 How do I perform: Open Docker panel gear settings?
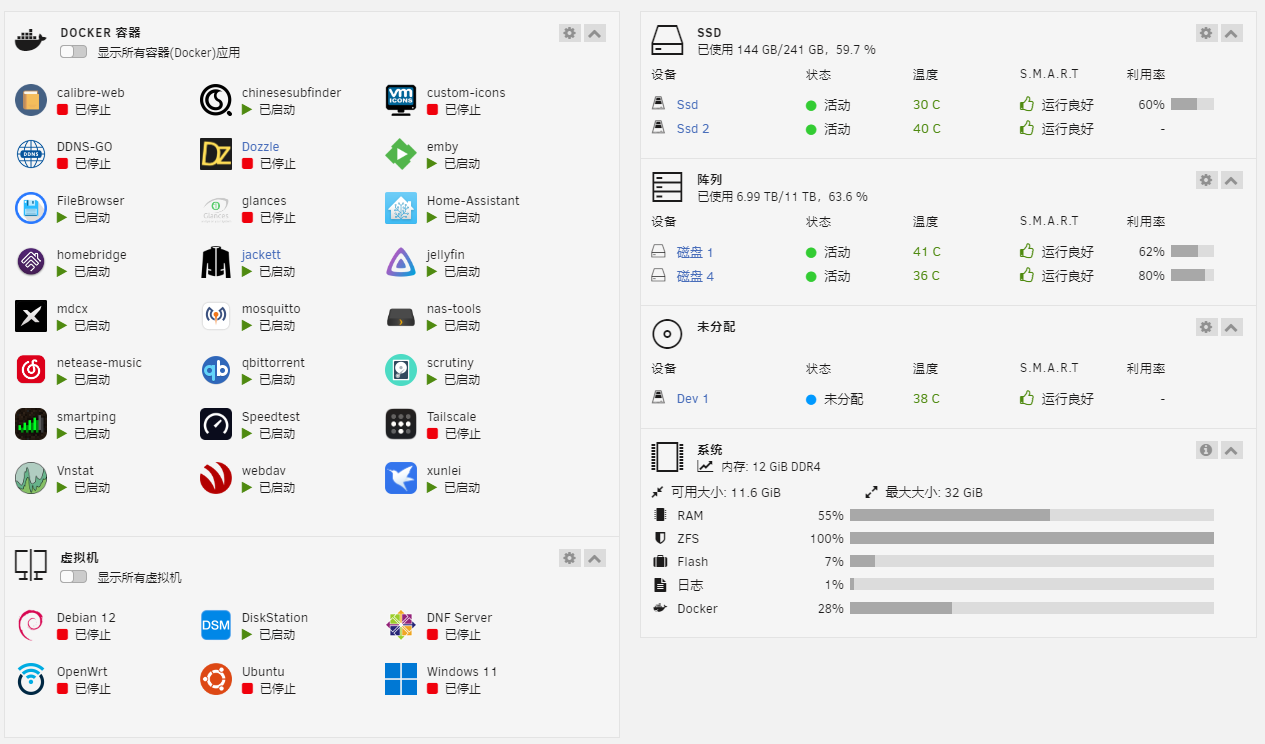click(x=570, y=33)
